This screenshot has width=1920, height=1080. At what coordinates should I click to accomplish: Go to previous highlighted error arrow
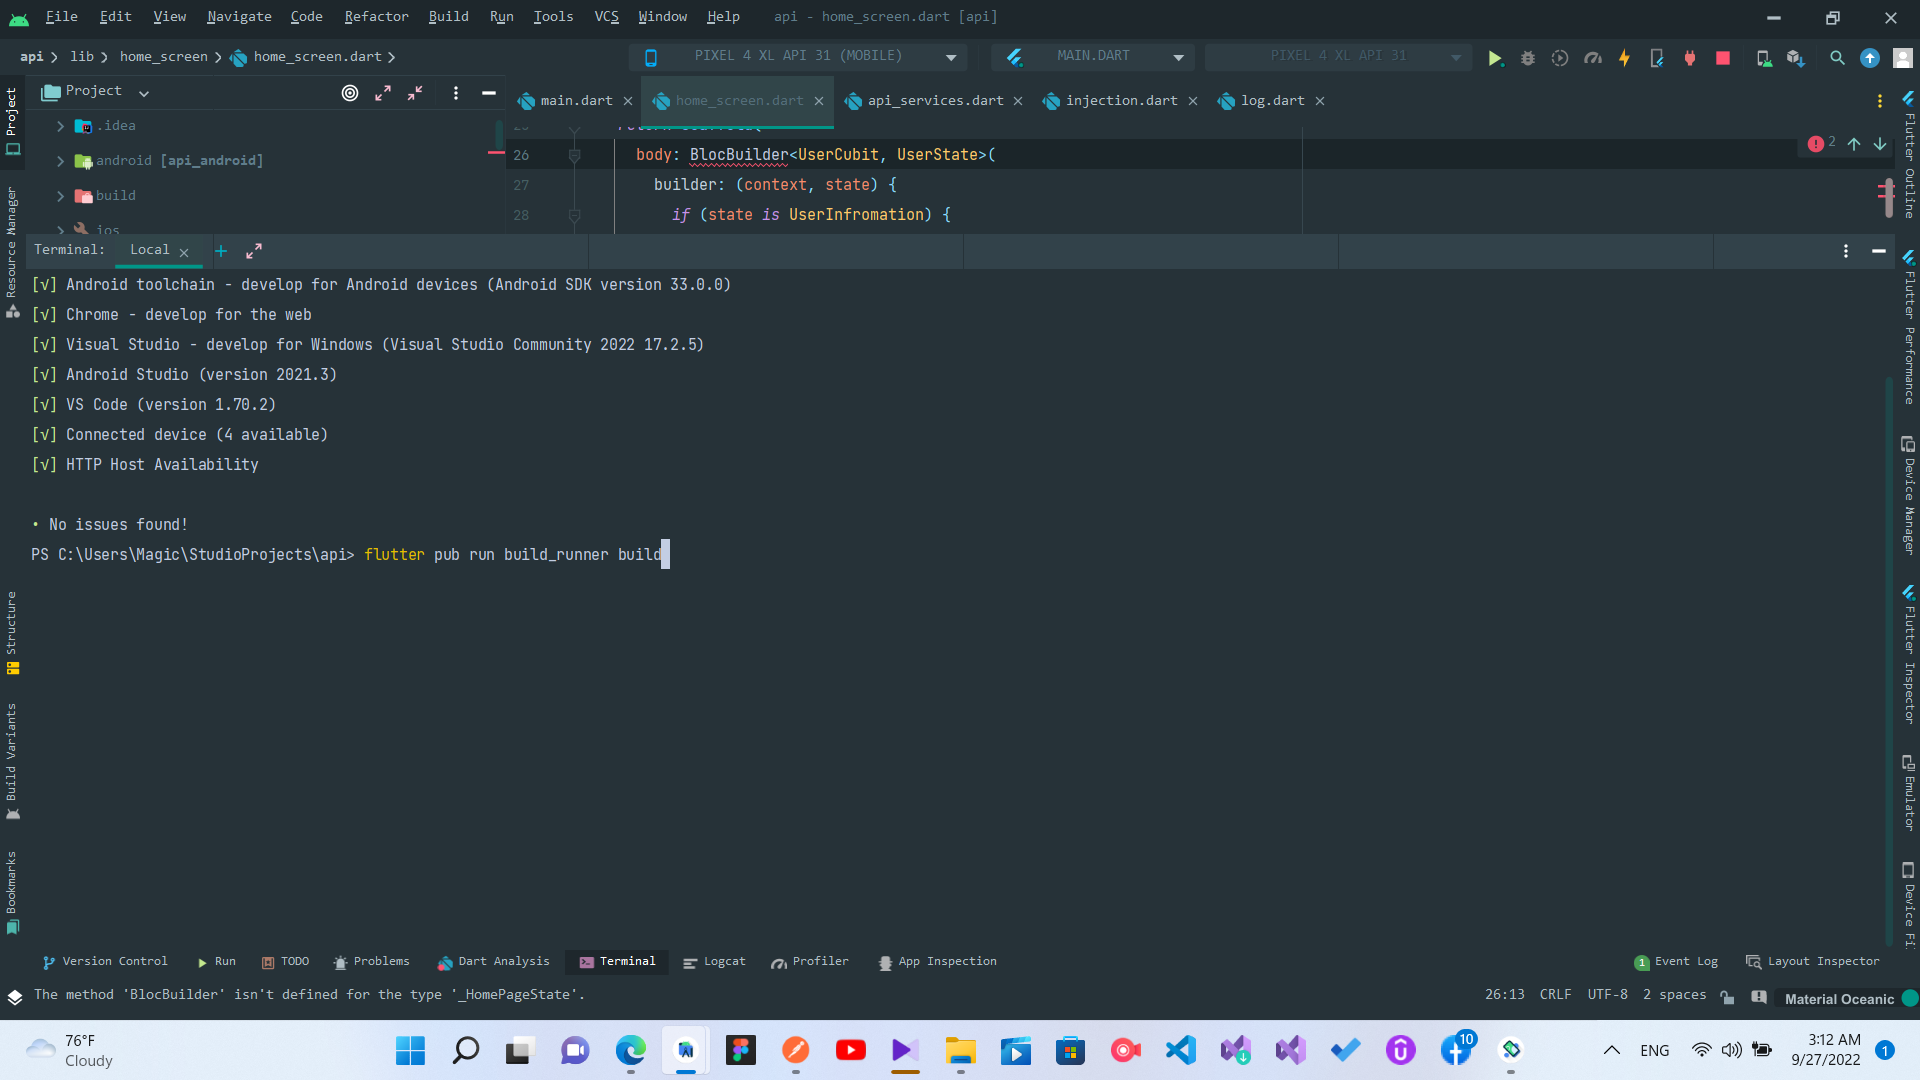pyautogui.click(x=1854, y=144)
